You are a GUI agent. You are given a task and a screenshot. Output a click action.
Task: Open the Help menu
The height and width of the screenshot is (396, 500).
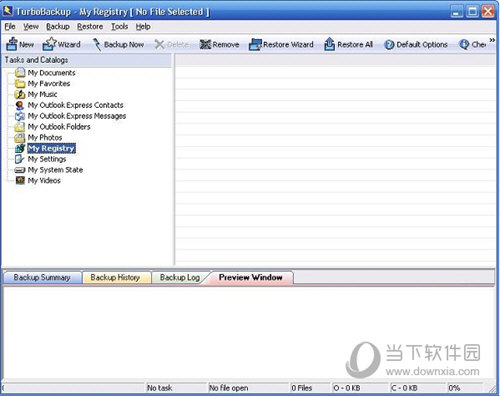tap(143, 26)
